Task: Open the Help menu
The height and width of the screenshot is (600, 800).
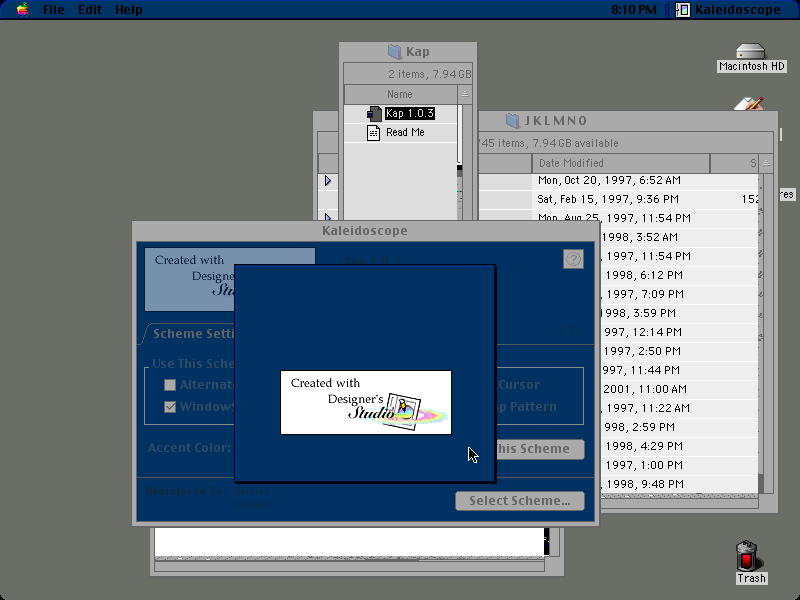Action: tap(129, 10)
